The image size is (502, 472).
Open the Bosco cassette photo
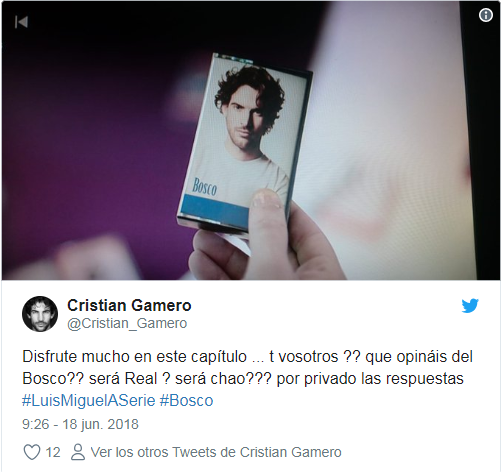pos(251,141)
